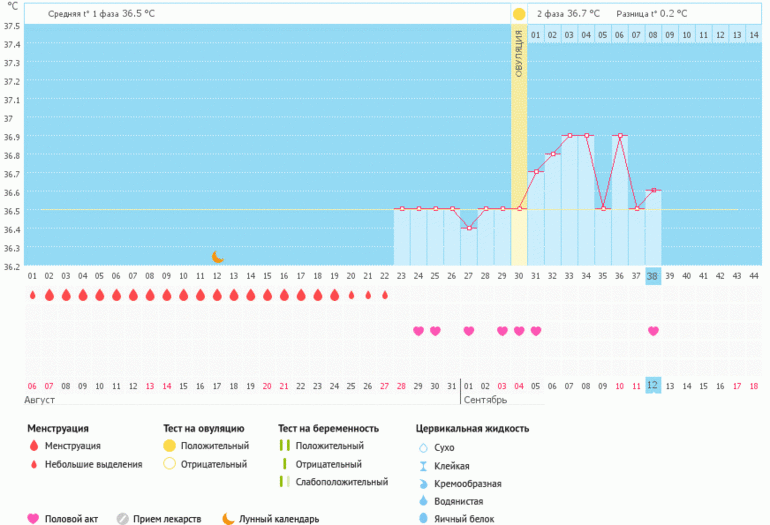Click the heart icon on cycle day 38
Viewport: 770px width, 525px height.
click(653, 331)
